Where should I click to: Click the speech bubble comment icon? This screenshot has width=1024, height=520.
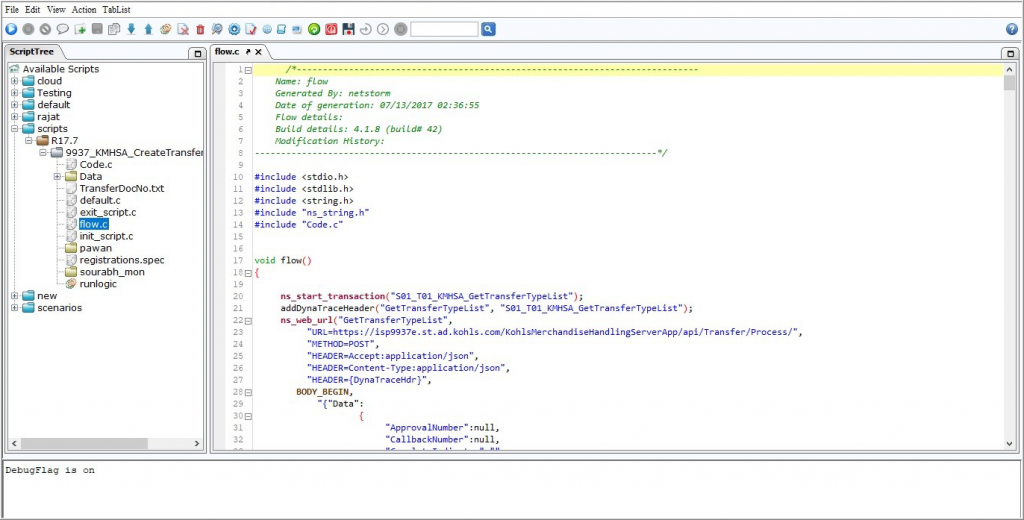pyautogui.click(x=63, y=29)
